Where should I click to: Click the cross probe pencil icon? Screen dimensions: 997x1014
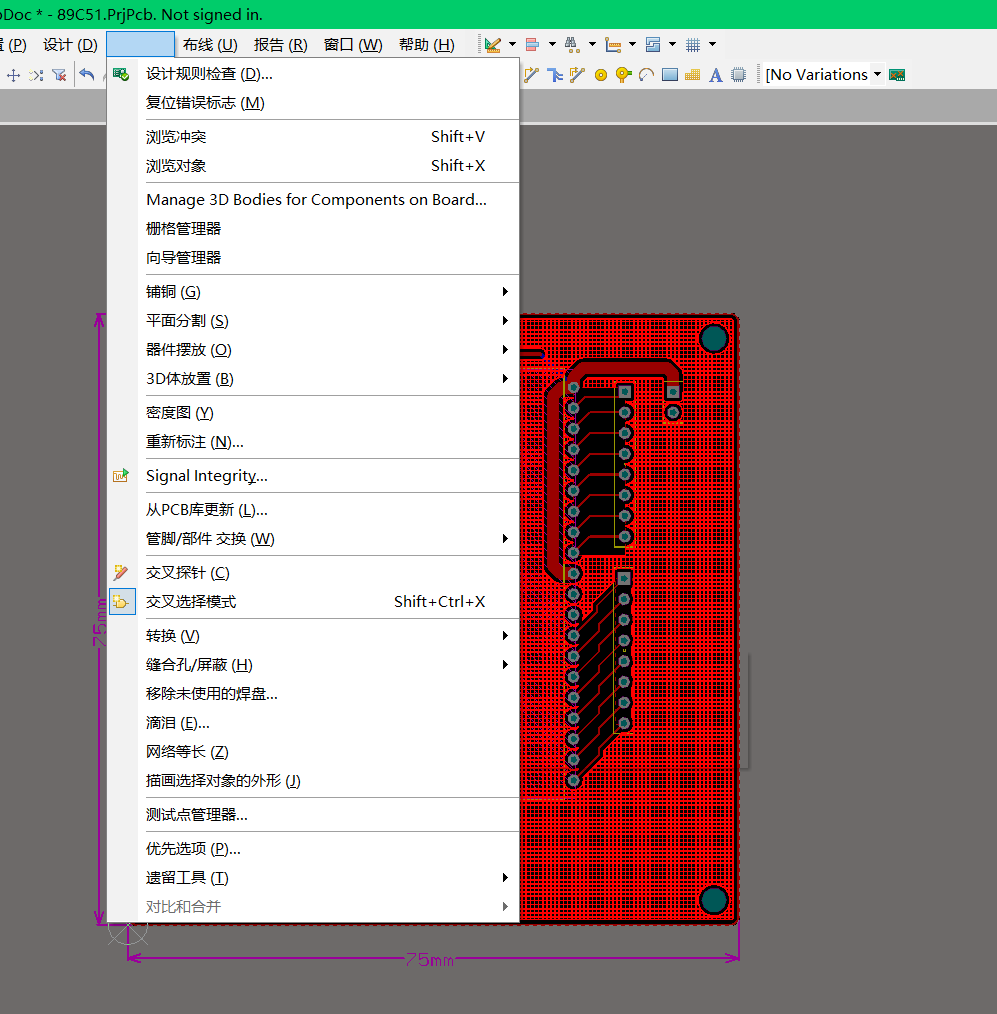pyautogui.click(x=121, y=572)
